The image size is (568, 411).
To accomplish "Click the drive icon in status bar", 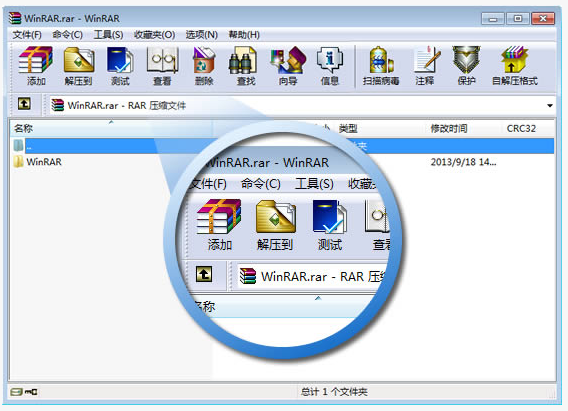I will click(16, 392).
